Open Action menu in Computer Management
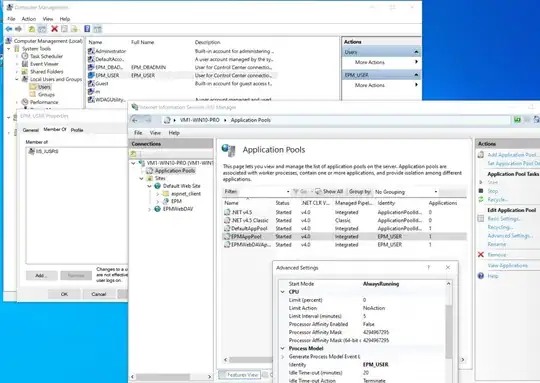This screenshot has width=540, height=383. click(x=29, y=19)
